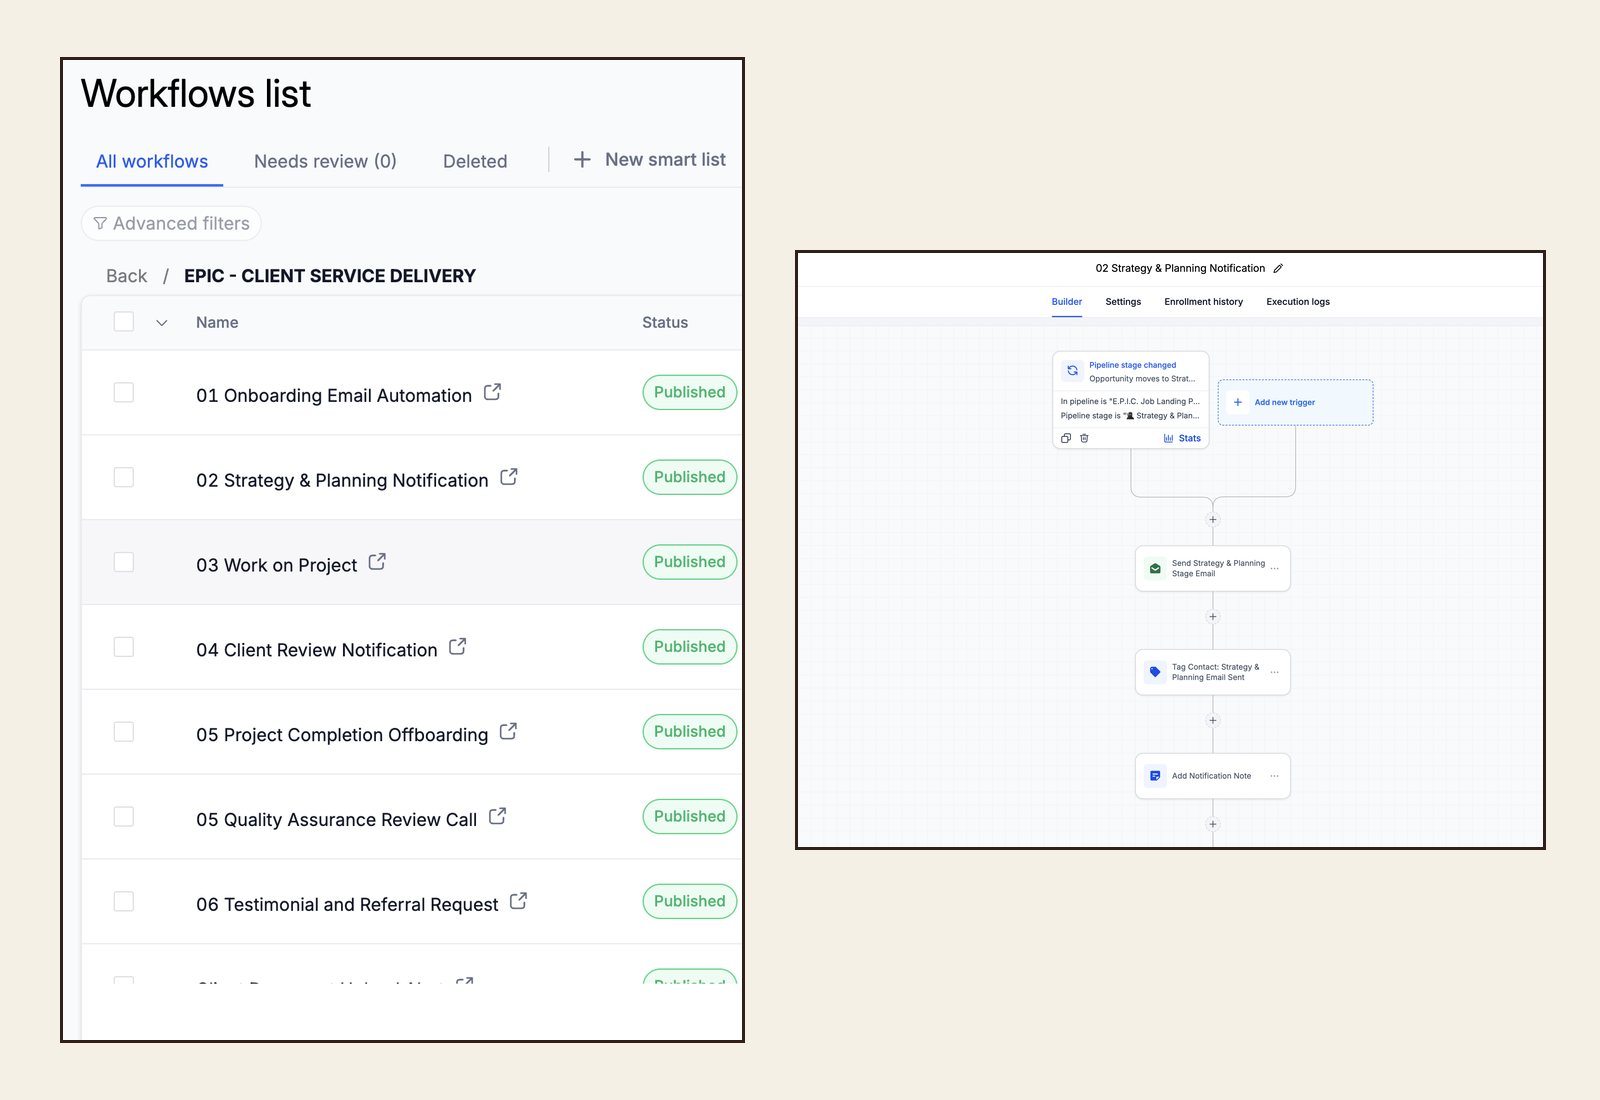Image resolution: width=1600 pixels, height=1100 pixels.
Task: Click the Pipeline stage changed trigger icon
Action: click(x=1072, y=370)
